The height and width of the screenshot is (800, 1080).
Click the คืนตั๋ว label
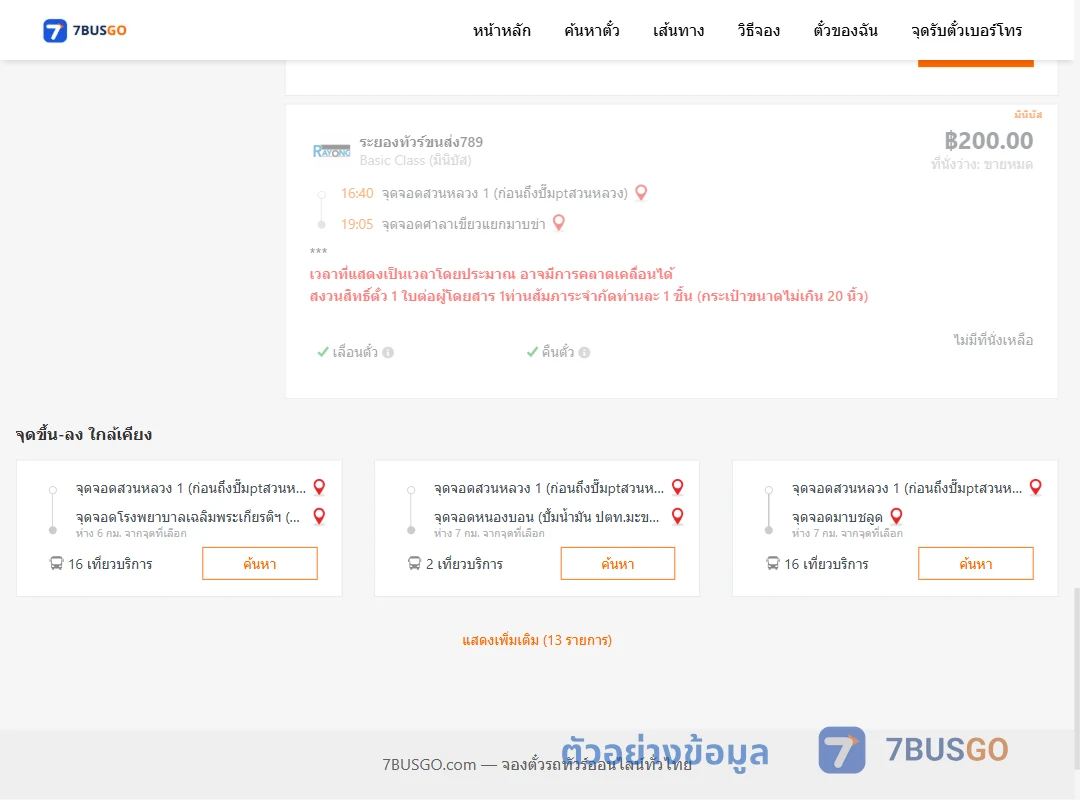click(557, 352)
